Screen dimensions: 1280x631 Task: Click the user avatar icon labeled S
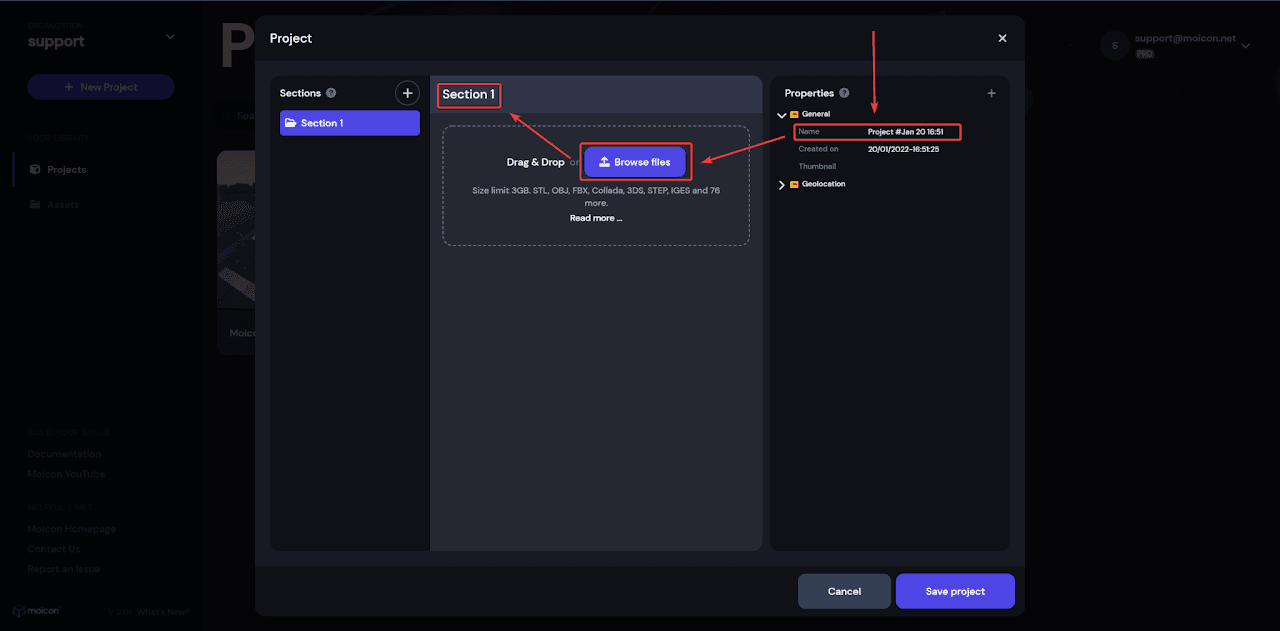click(1115, 45)
